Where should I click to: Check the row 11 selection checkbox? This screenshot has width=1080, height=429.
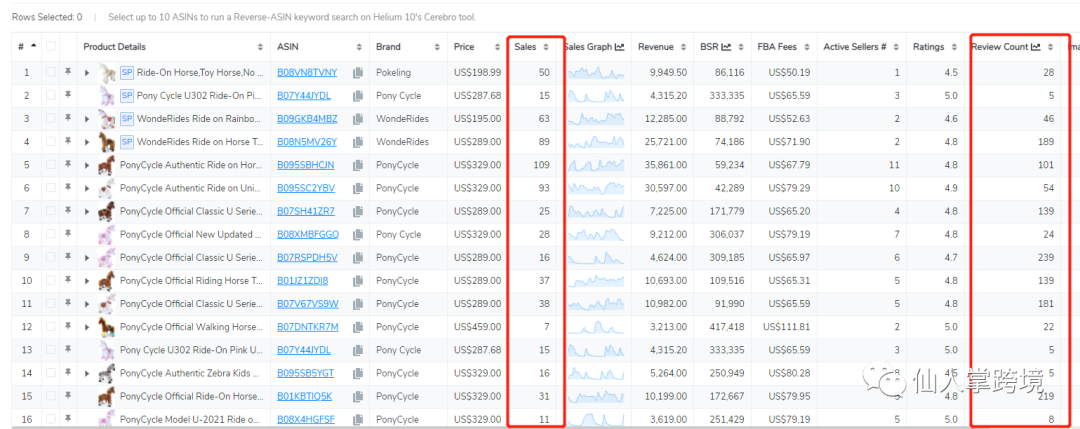(x=50, y=304)
